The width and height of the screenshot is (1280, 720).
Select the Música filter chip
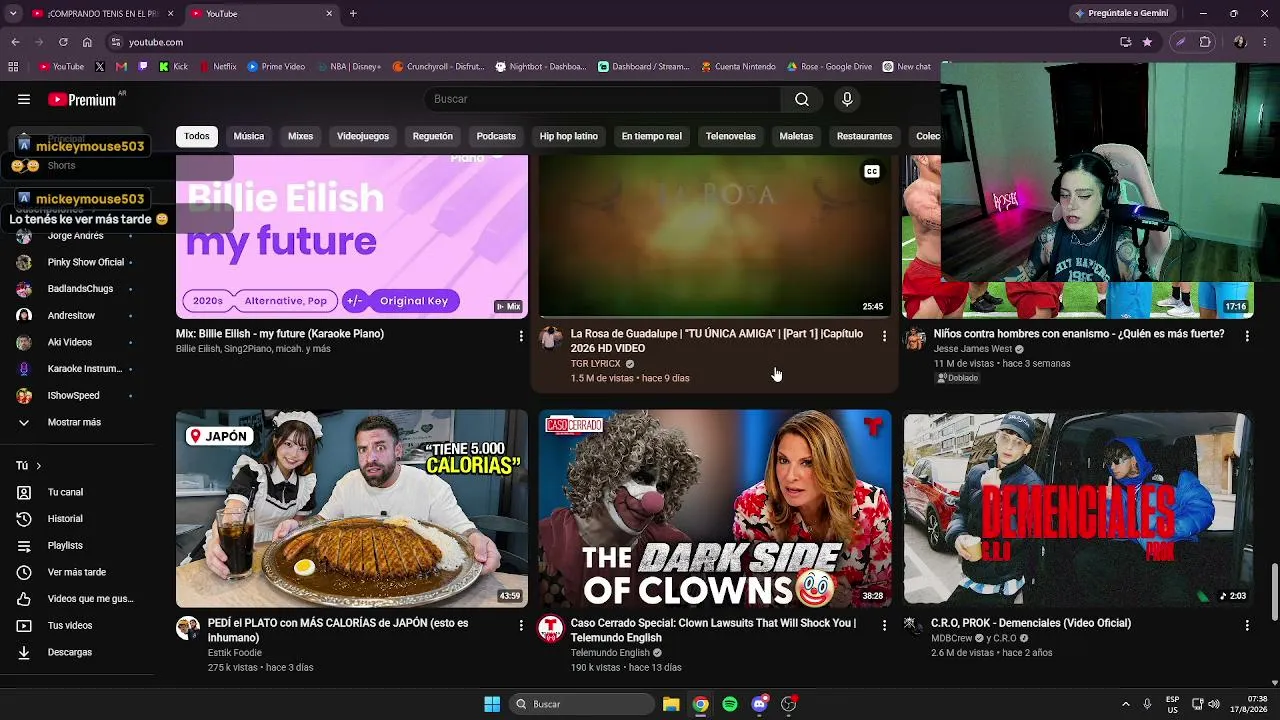249,136
